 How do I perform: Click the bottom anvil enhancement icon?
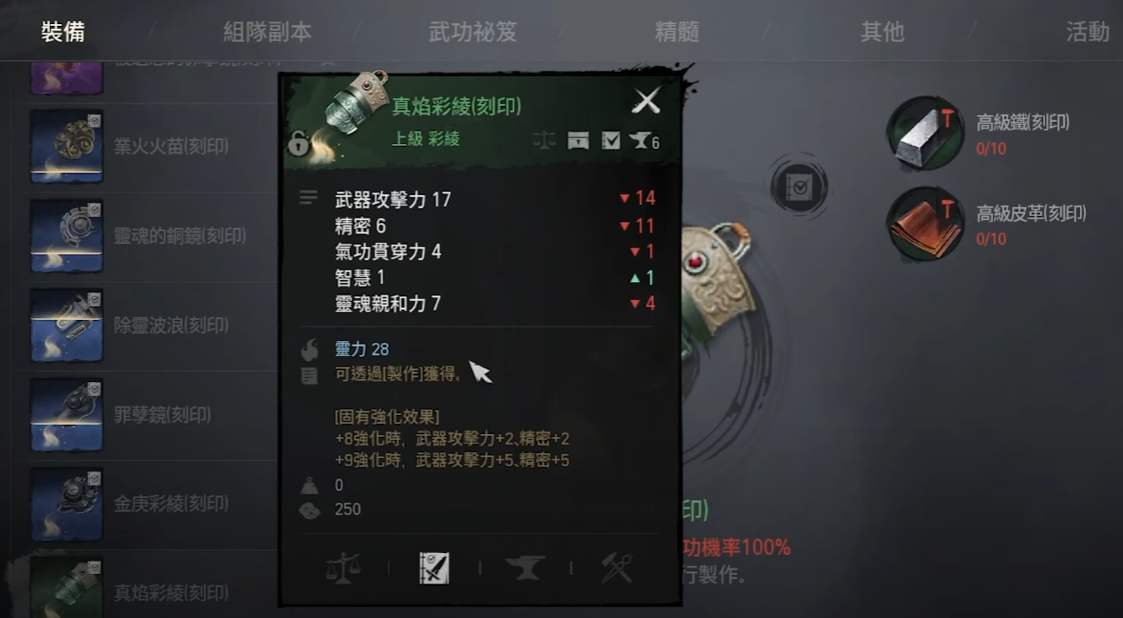click(x=525, y=568)
